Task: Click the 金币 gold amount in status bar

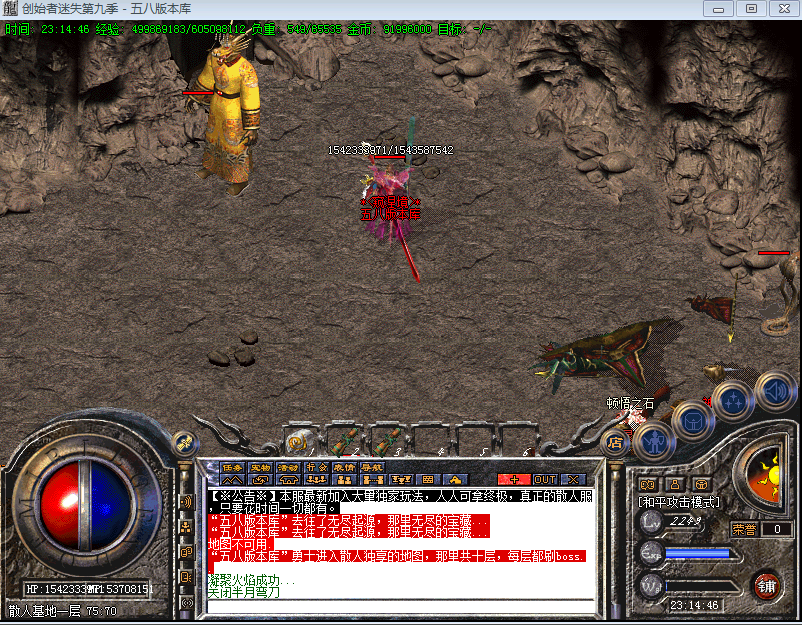Action: click(x=390, y=29)
